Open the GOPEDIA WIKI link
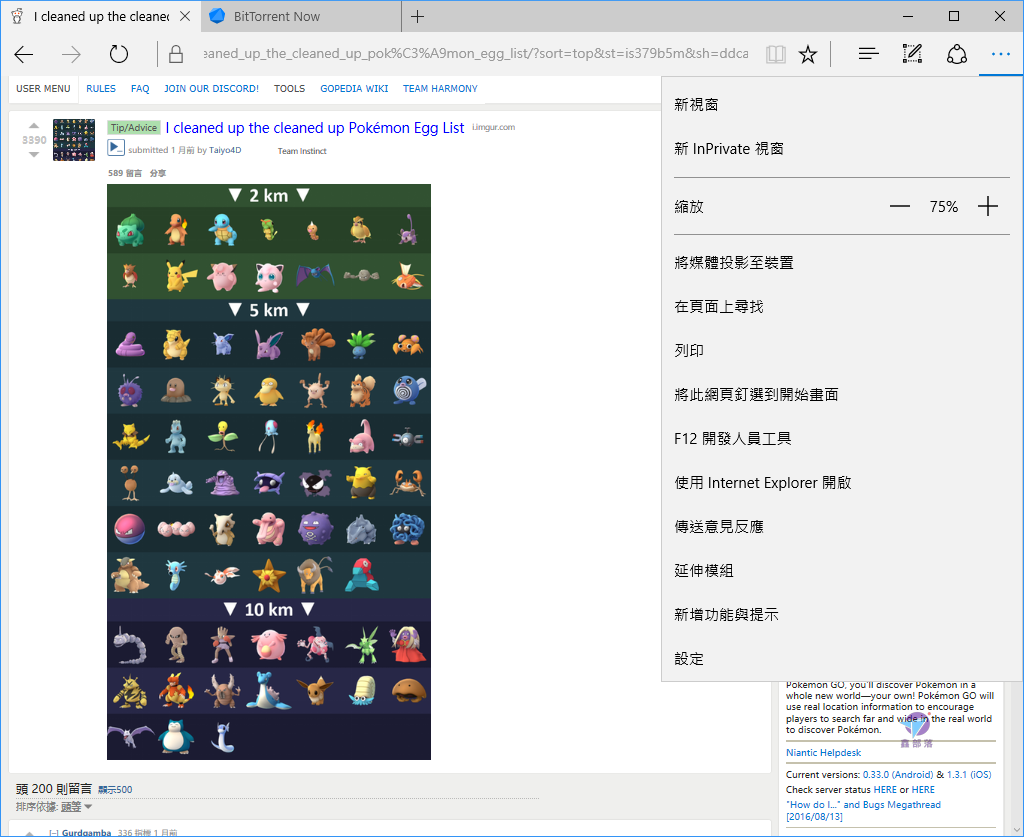Image resolution: width=1024 pixels, height=837 pixels. 354,89
